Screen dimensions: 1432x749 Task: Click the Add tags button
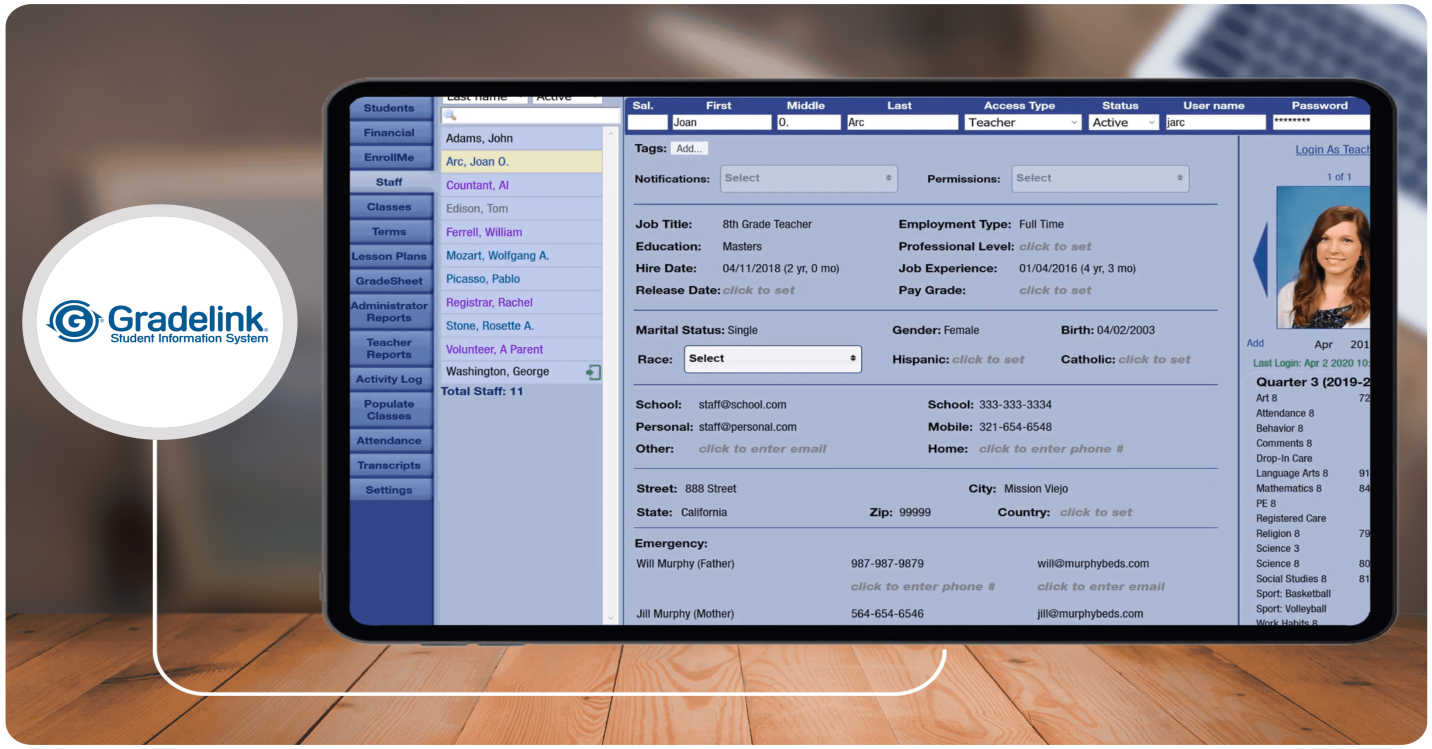click(x=689, y=149)
